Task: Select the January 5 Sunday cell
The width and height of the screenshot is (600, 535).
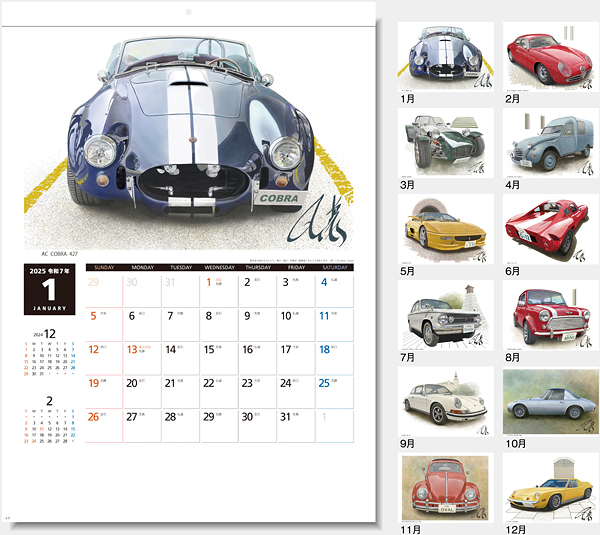Action: tap(104, 325)
